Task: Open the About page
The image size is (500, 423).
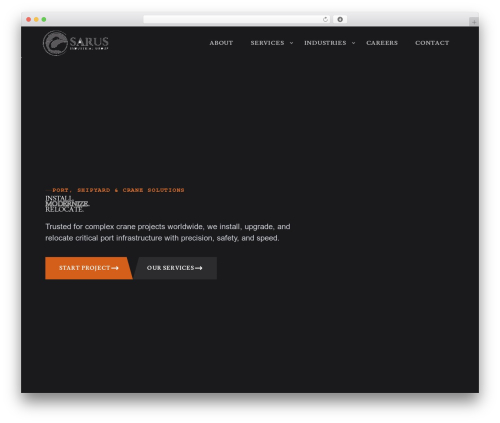Action: (221, 43)
